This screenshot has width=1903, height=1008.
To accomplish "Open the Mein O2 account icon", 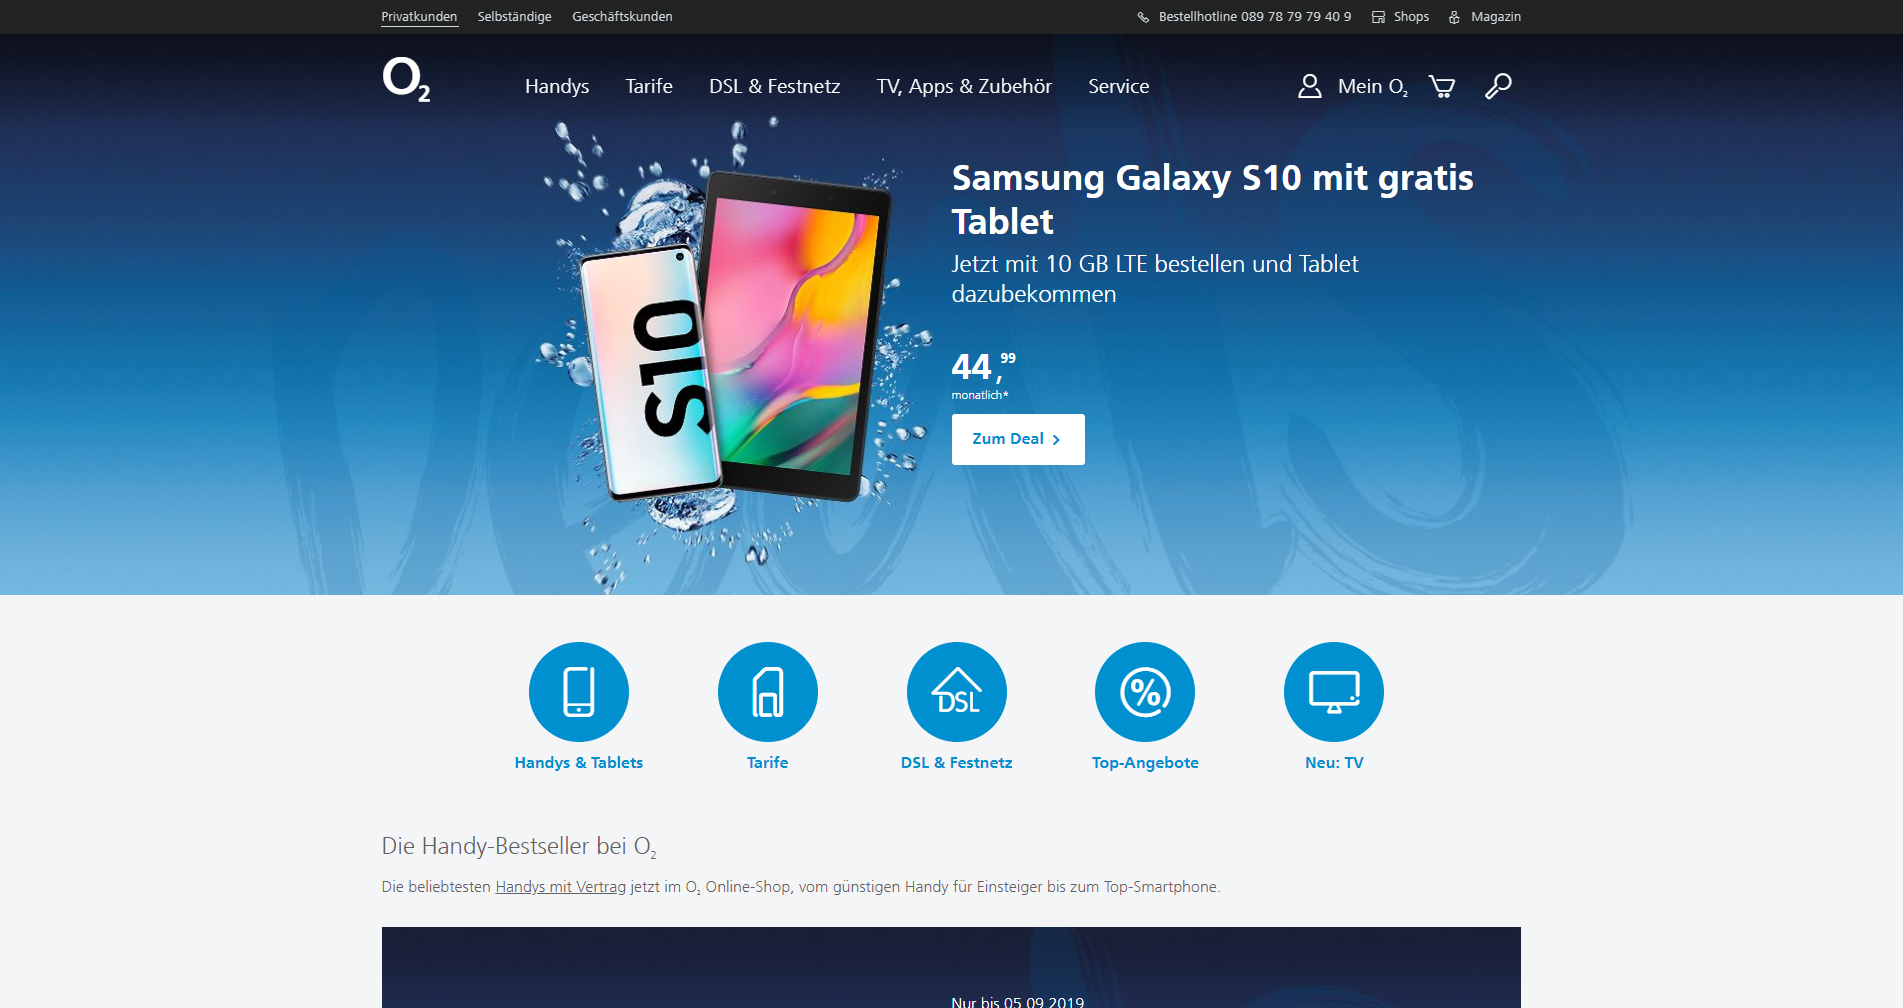I will (x=1309, y=86).
